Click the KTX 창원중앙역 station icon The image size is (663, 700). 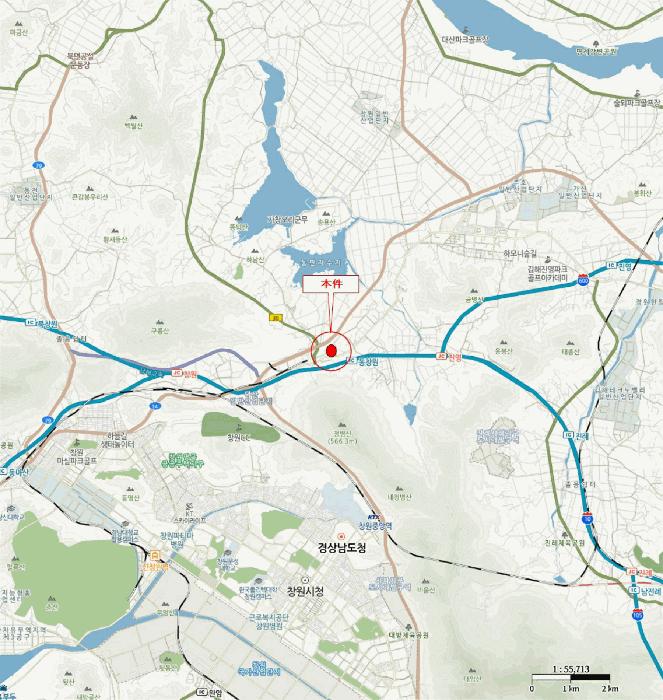[x=374, y=517]
